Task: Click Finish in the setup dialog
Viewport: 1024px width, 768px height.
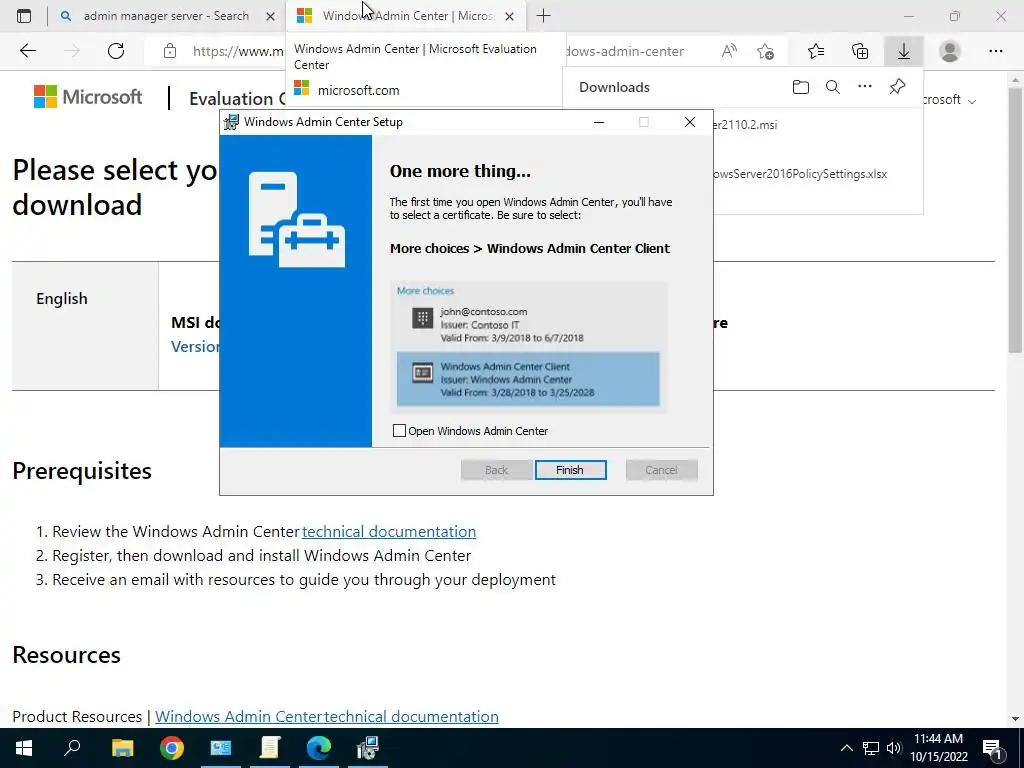Action: pyautogui.click(x=570, y=470)
